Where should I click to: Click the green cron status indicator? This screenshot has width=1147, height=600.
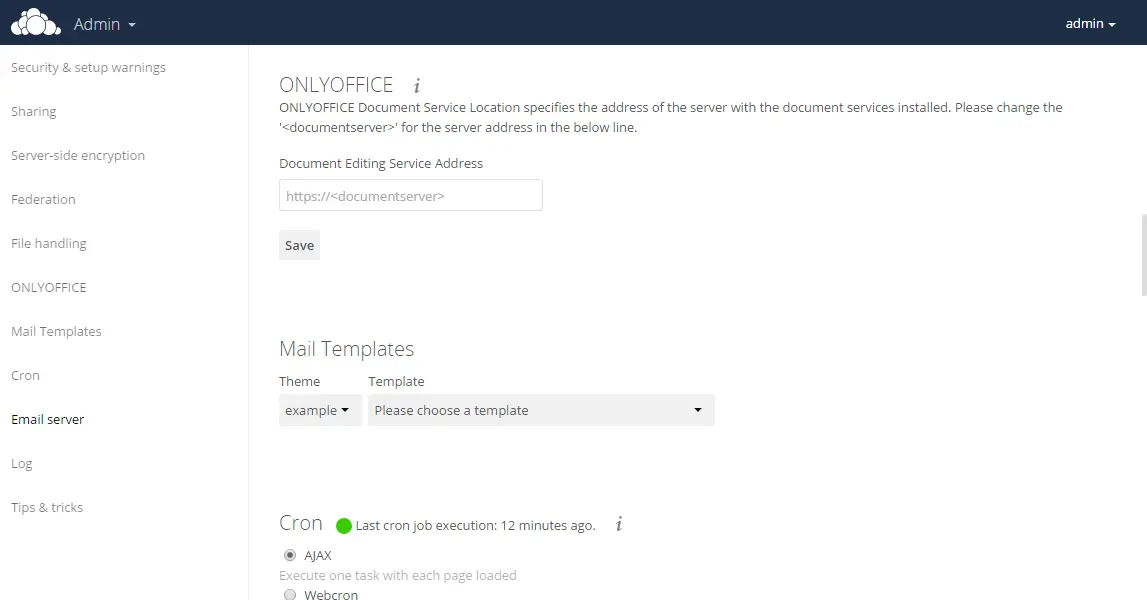344,525
